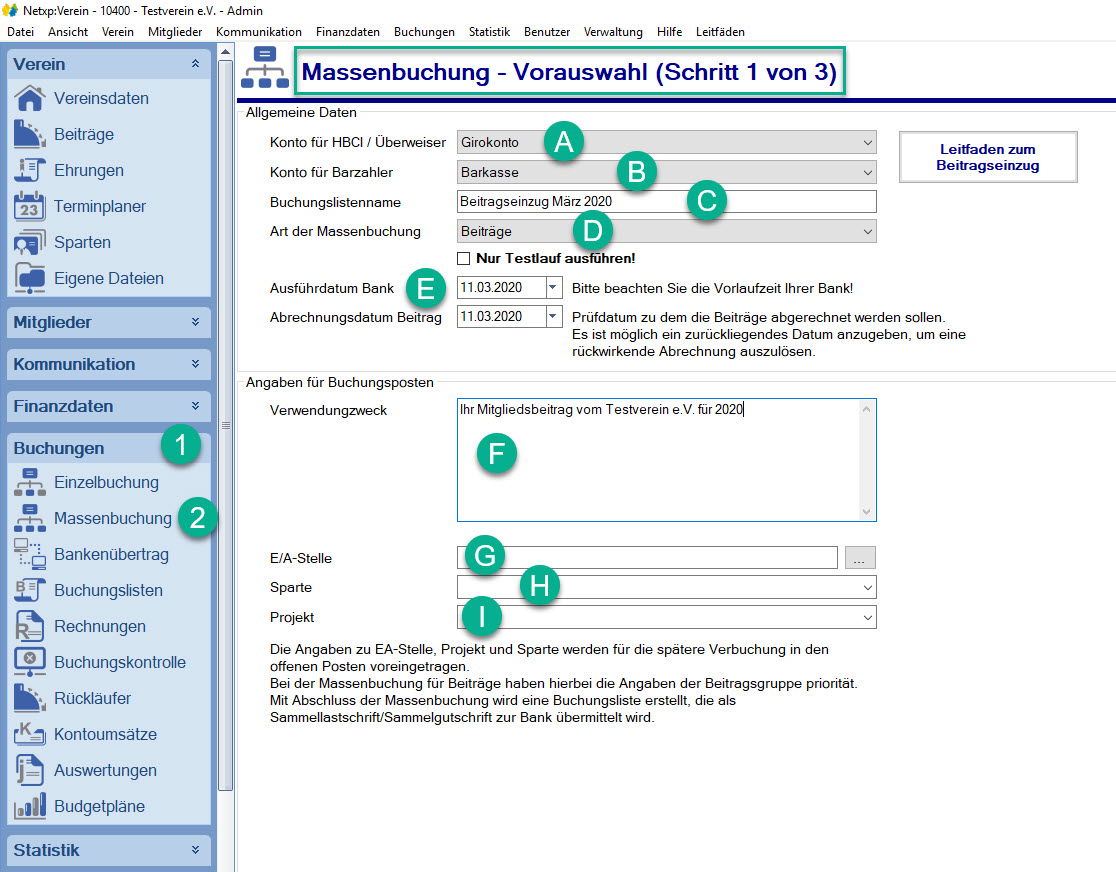Image resolution: width=1116 pixels, height=872 pixels.
Task: Click Netxp:Verein app icon in title bar
Action: pos(10,11)
